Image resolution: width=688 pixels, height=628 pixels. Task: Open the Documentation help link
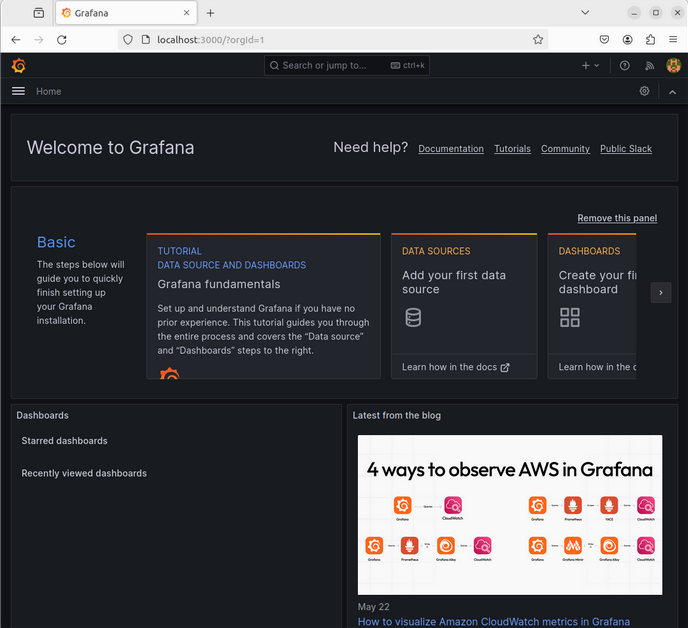pos(451,149)
